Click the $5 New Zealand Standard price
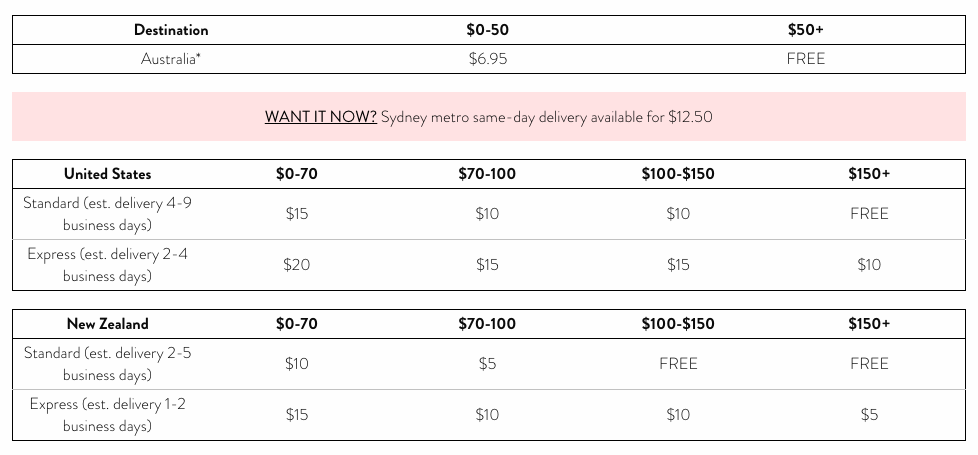The image size is (978, 455). pos(487,364)
